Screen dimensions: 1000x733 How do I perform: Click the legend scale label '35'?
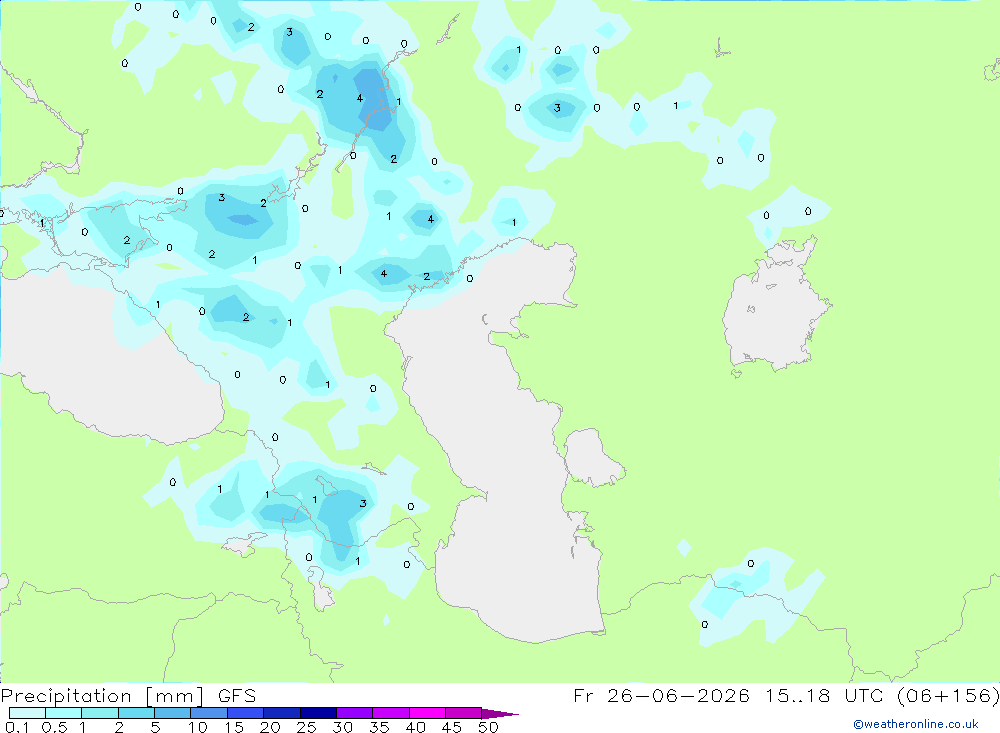tap(379, 727)
